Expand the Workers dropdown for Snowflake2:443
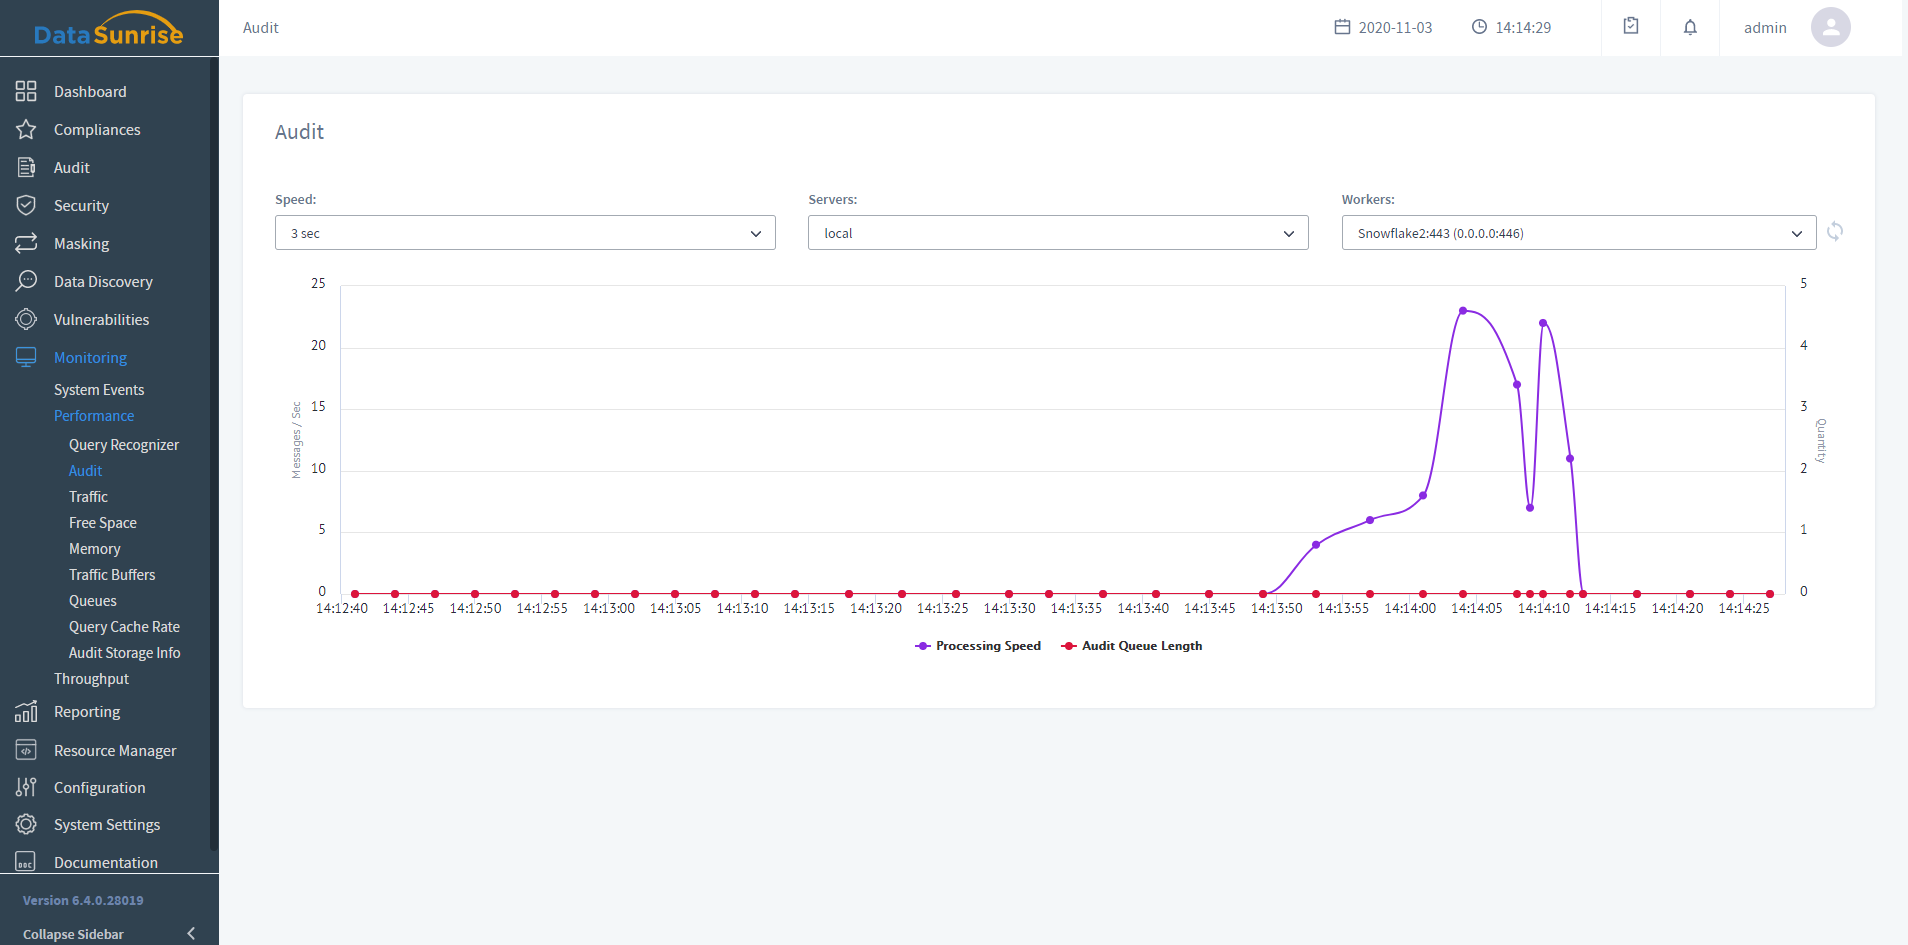 pyautogui.click(x=1578, y=233)
